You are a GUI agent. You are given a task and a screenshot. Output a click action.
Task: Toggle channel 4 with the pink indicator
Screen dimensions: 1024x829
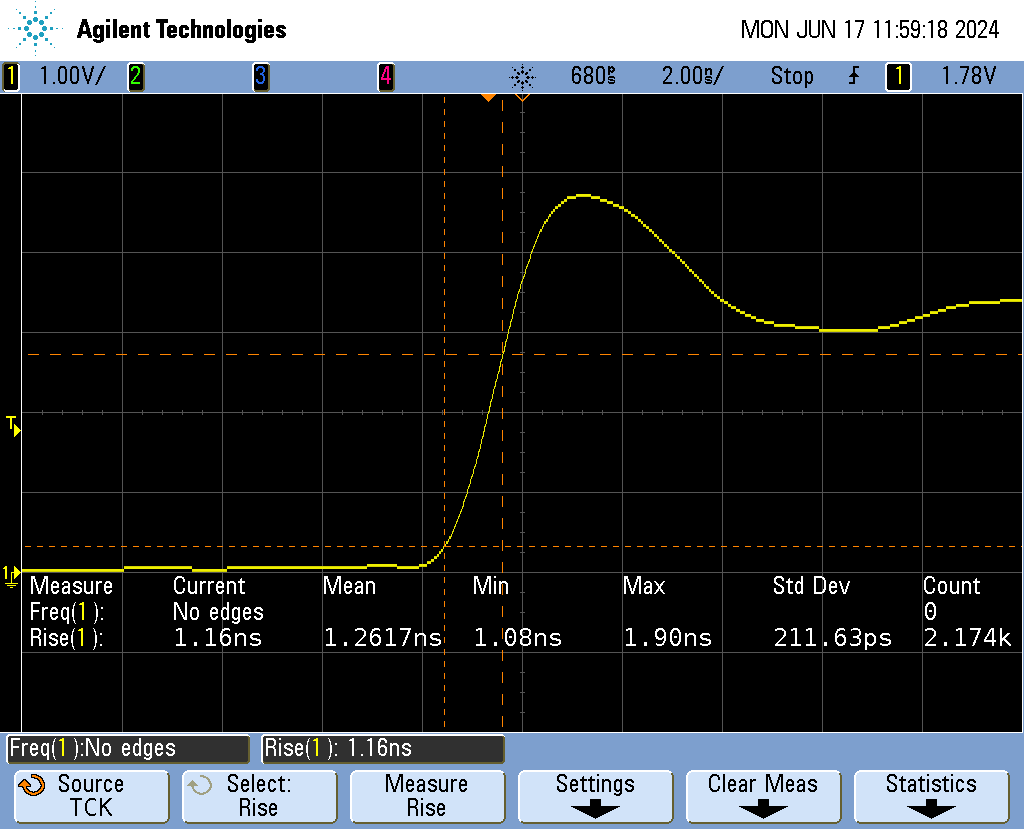pos(385,76)
